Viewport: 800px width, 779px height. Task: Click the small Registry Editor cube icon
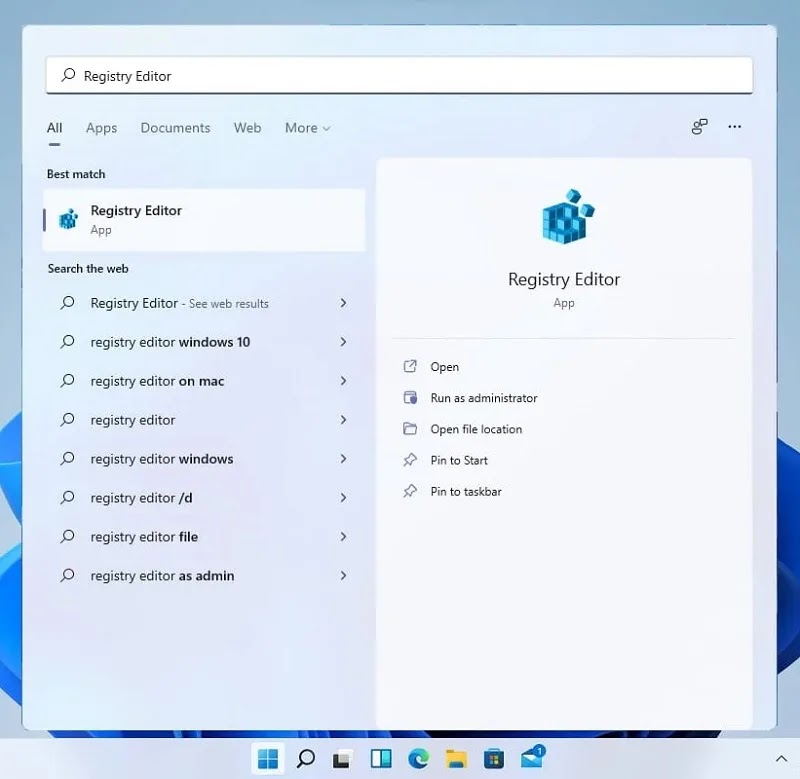pos(68,219)
